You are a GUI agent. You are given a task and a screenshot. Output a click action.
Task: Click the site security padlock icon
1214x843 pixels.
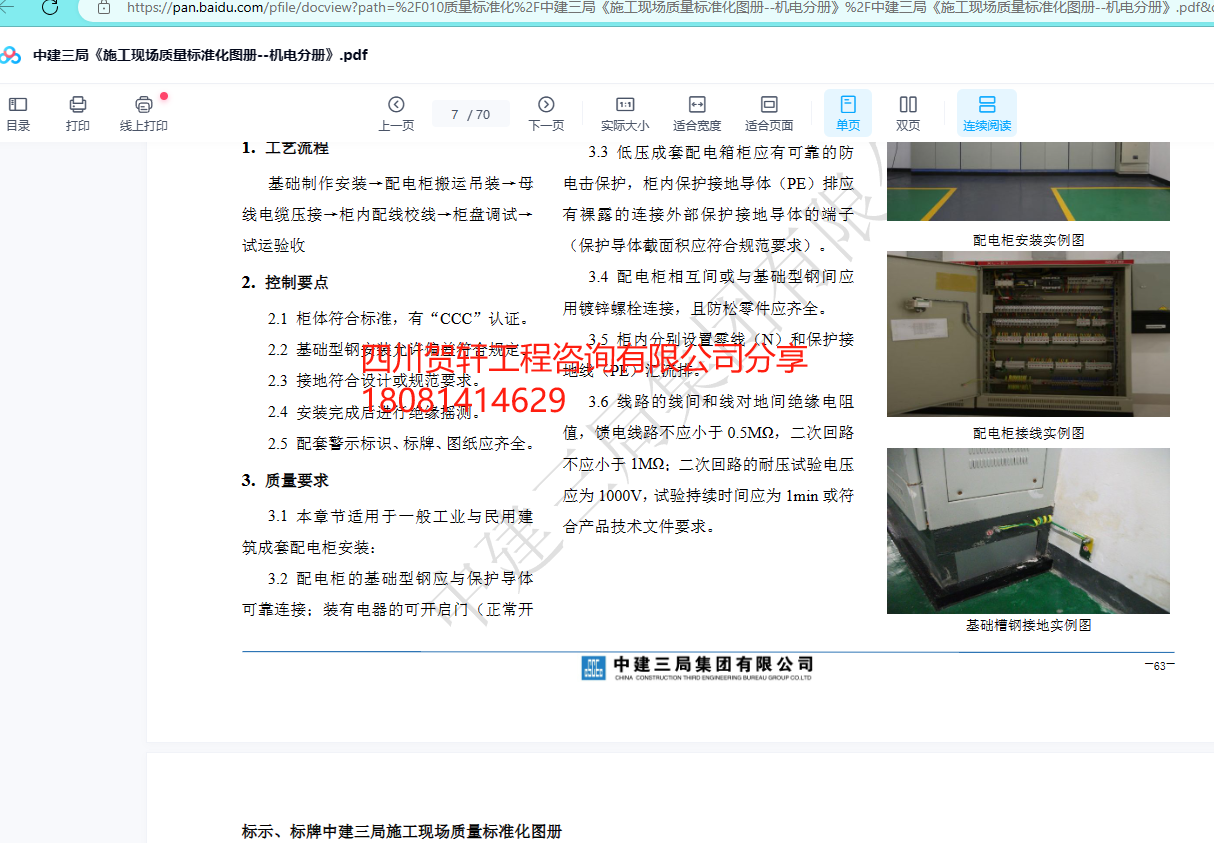point(104,7)
